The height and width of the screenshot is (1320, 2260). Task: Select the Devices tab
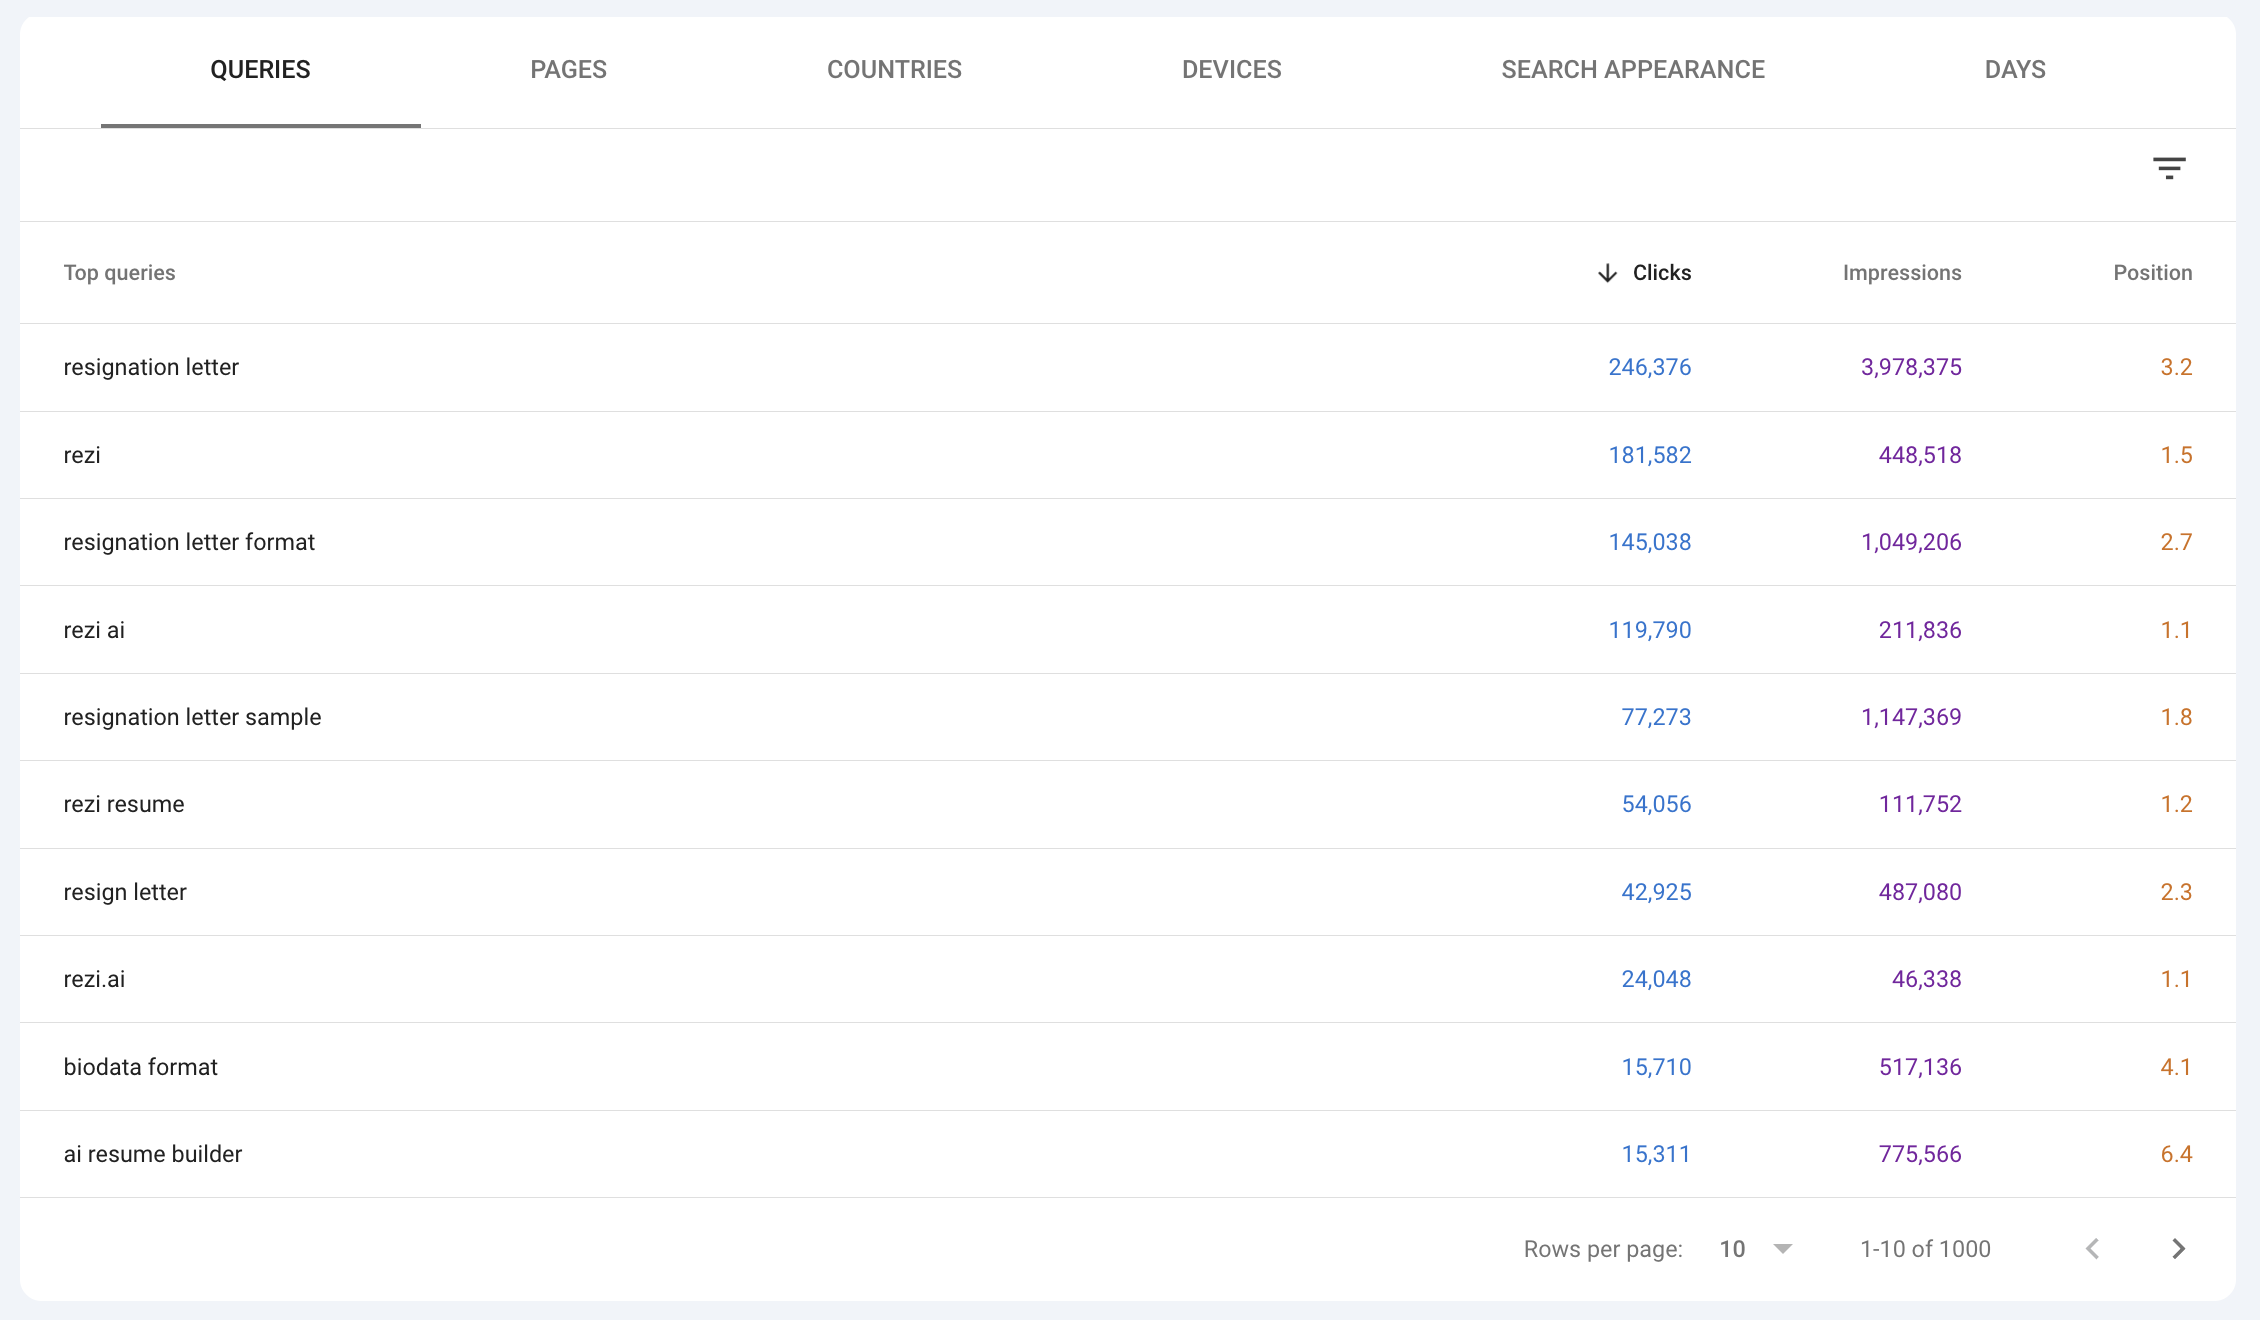pyautogui.click(x=1231, y=70)
